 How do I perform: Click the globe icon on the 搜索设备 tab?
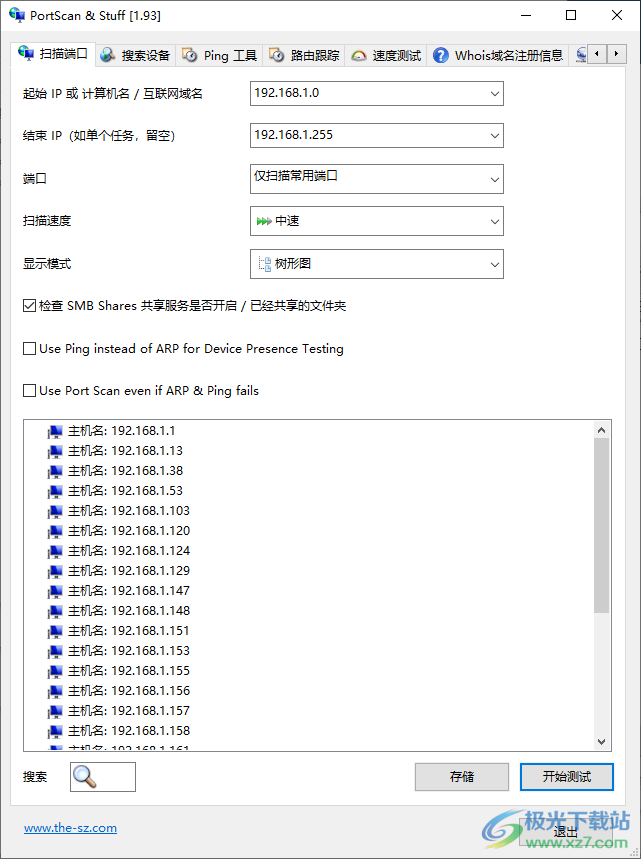pos(108,55)
